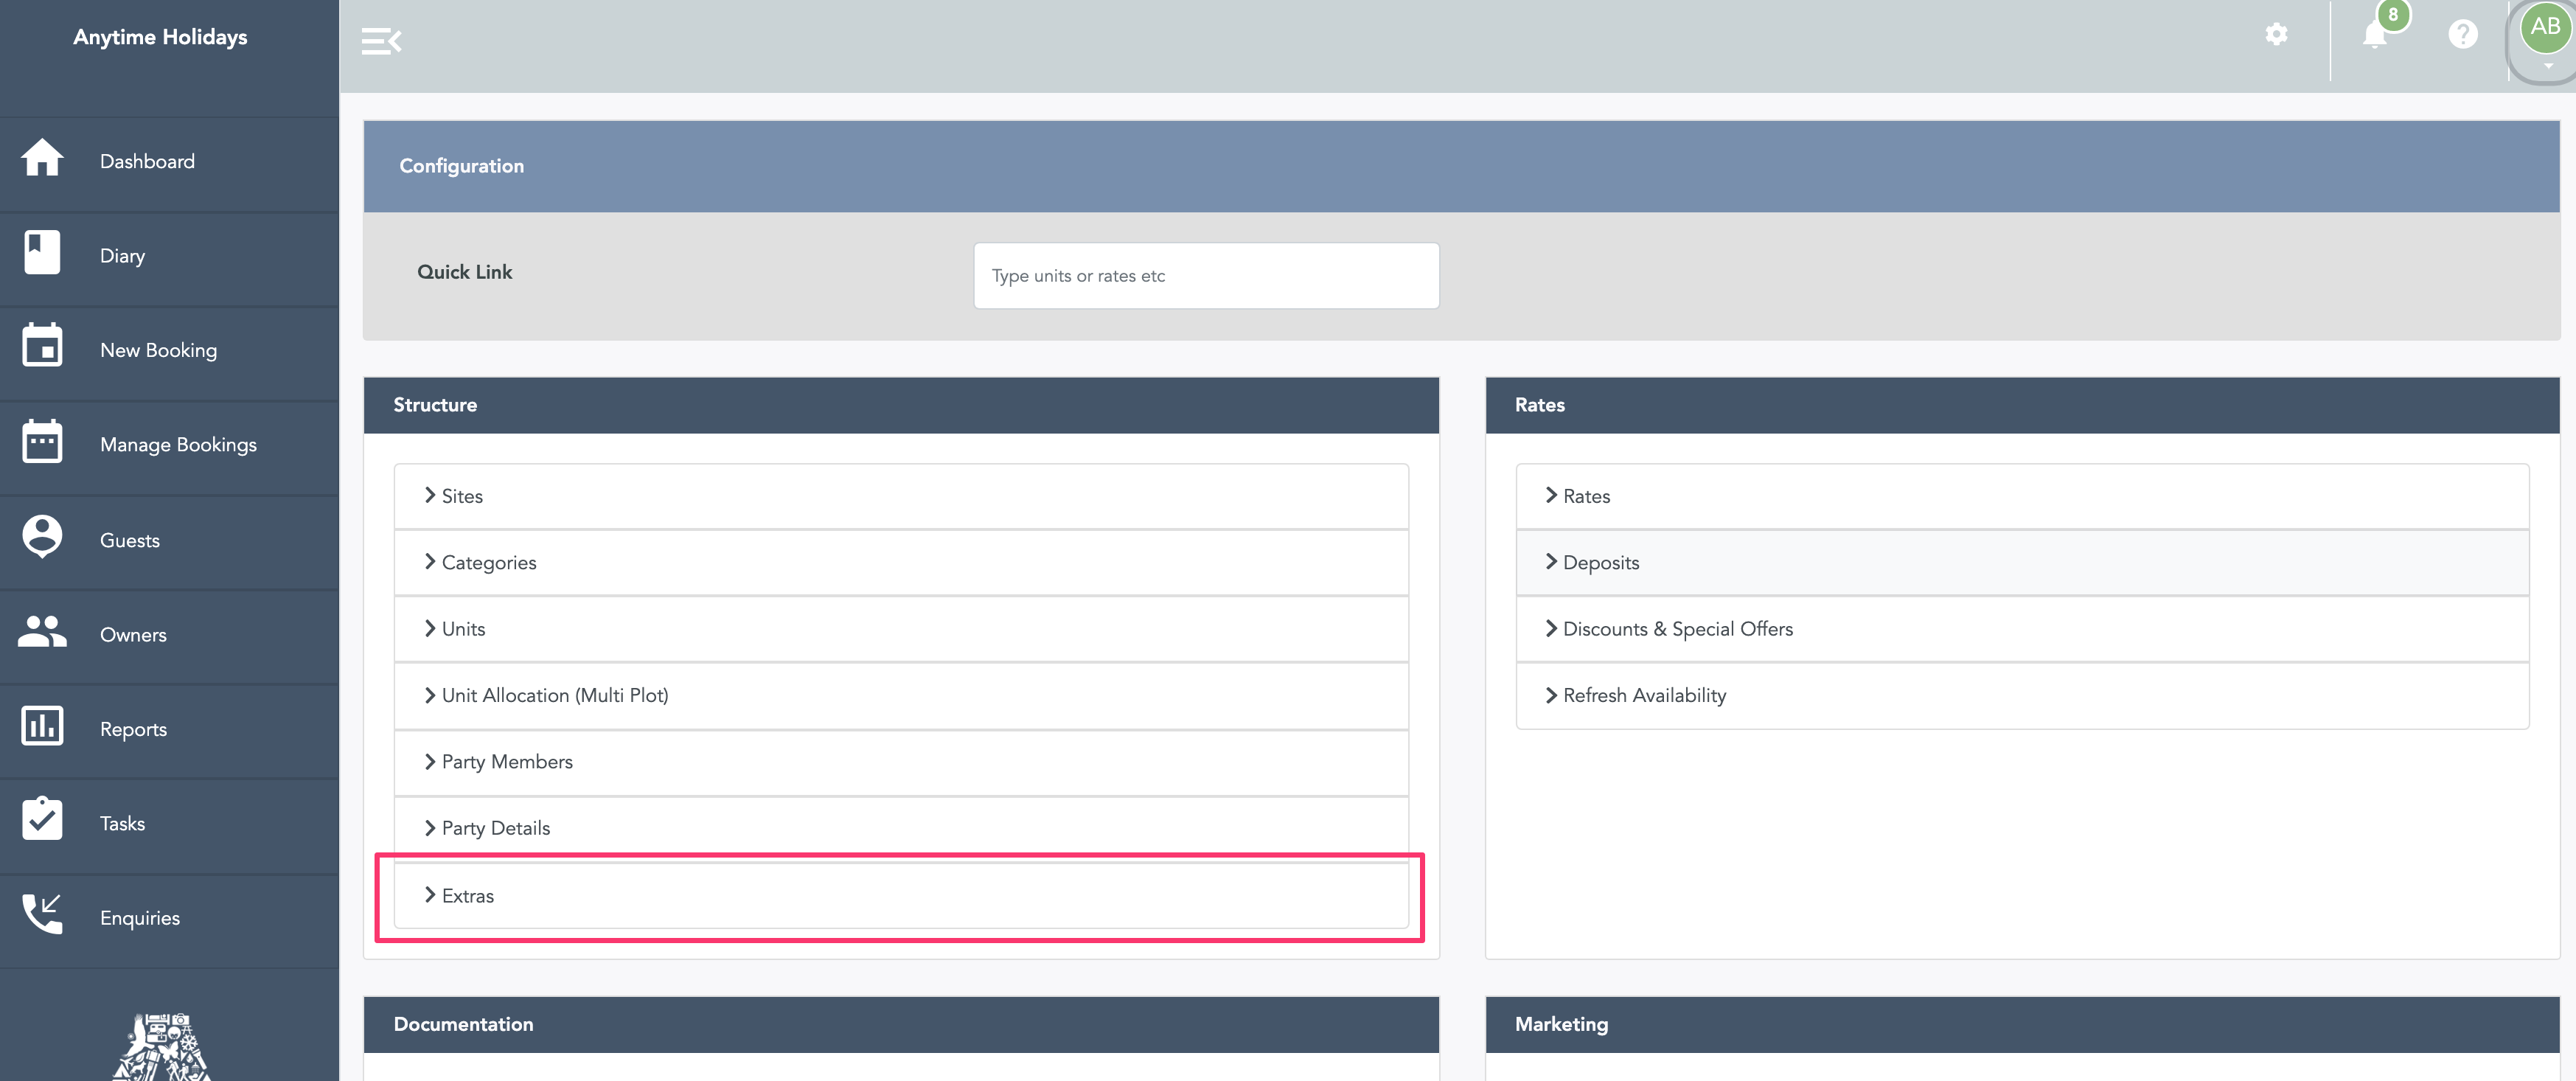Click the Quick Link label
This screenshot has width=2576, height=1081.
tap(464, 272)
